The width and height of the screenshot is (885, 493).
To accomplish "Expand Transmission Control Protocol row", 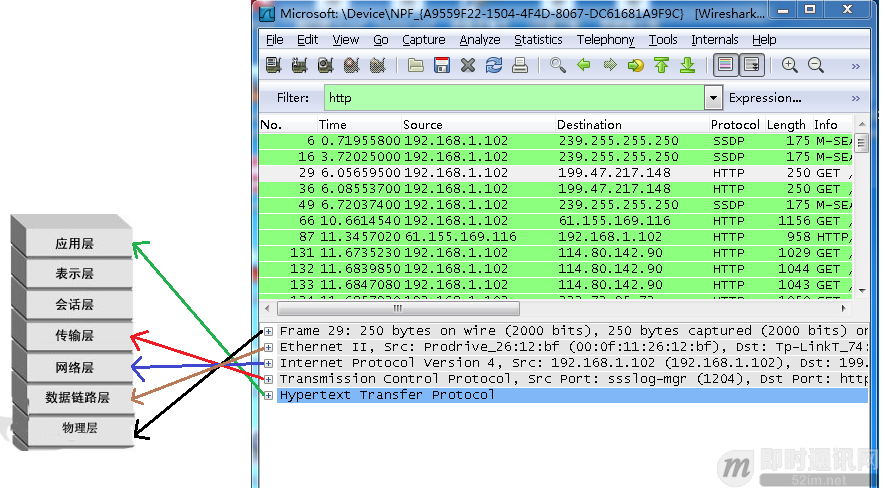I will tap(269, 379).
